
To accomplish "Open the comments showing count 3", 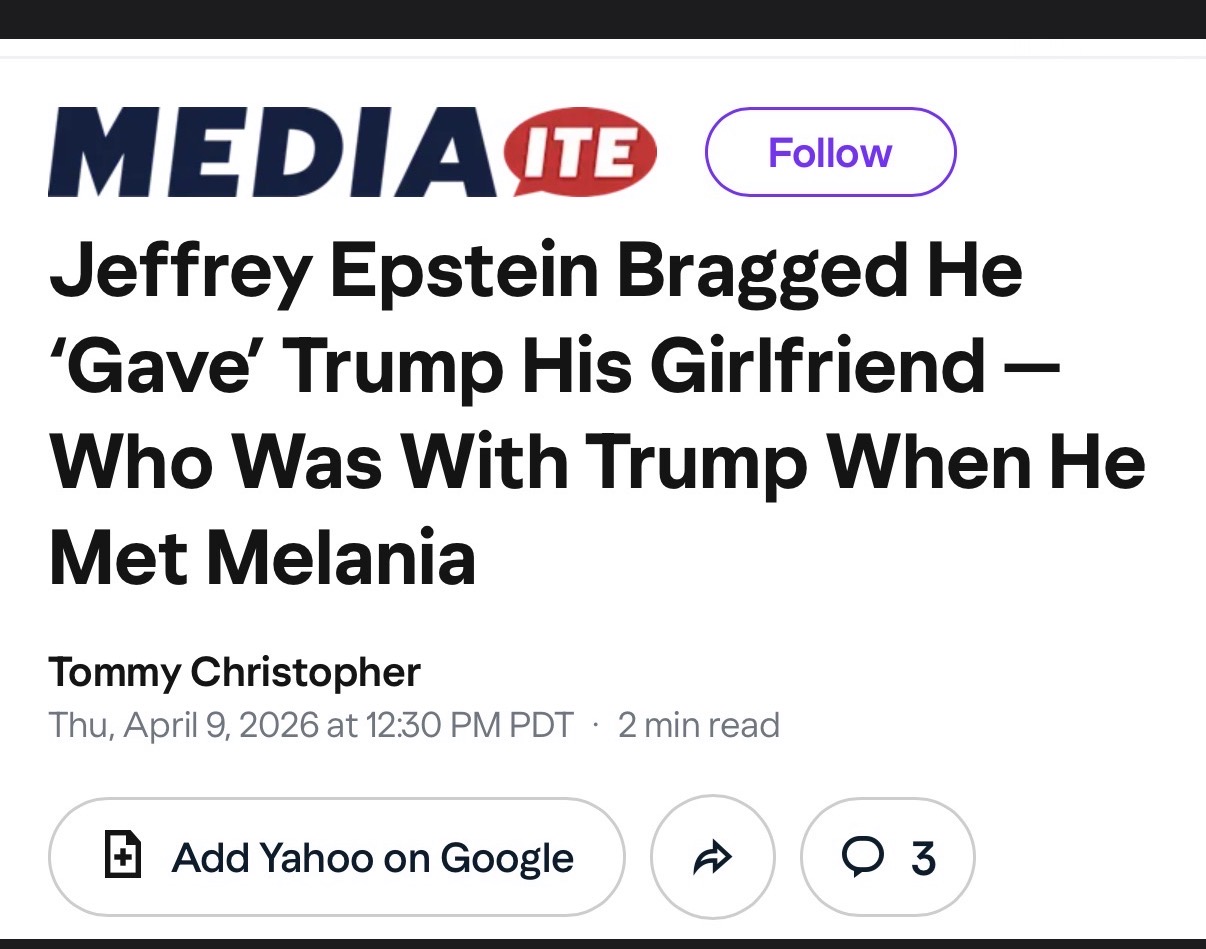I will pyautogui.click(x=888, y=857).
